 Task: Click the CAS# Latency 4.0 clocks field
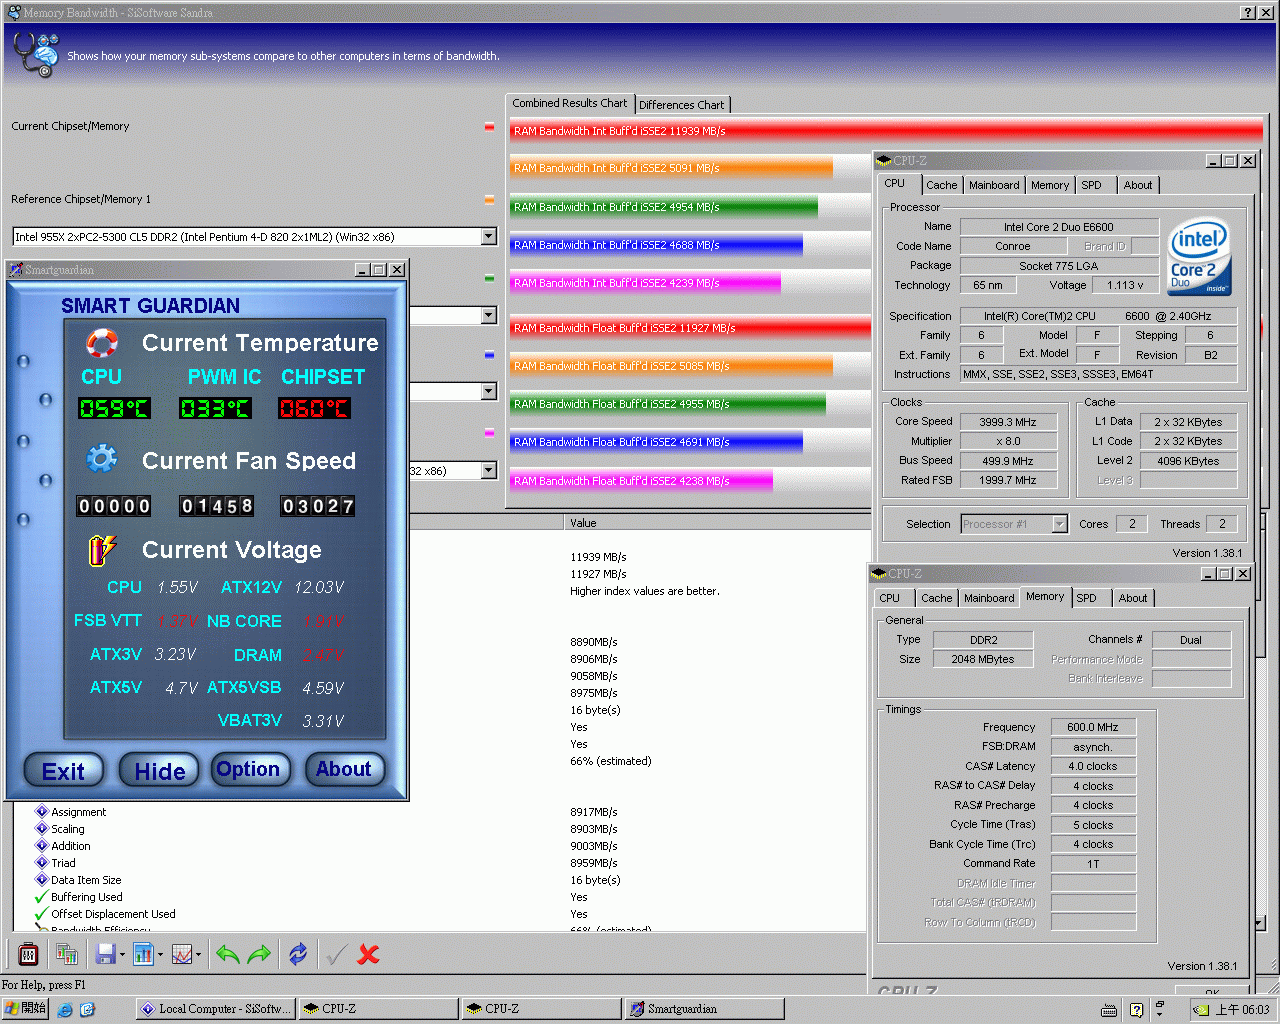coord(1093,766)
